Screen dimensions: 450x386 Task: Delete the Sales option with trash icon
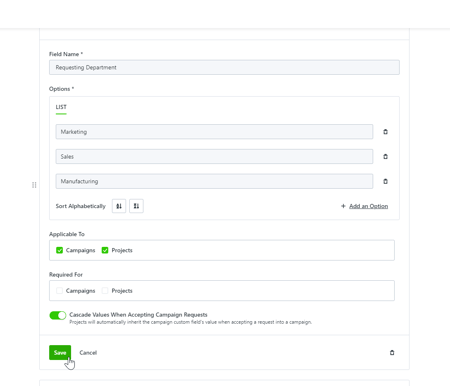pyautogui.click(x=385, y=156)
